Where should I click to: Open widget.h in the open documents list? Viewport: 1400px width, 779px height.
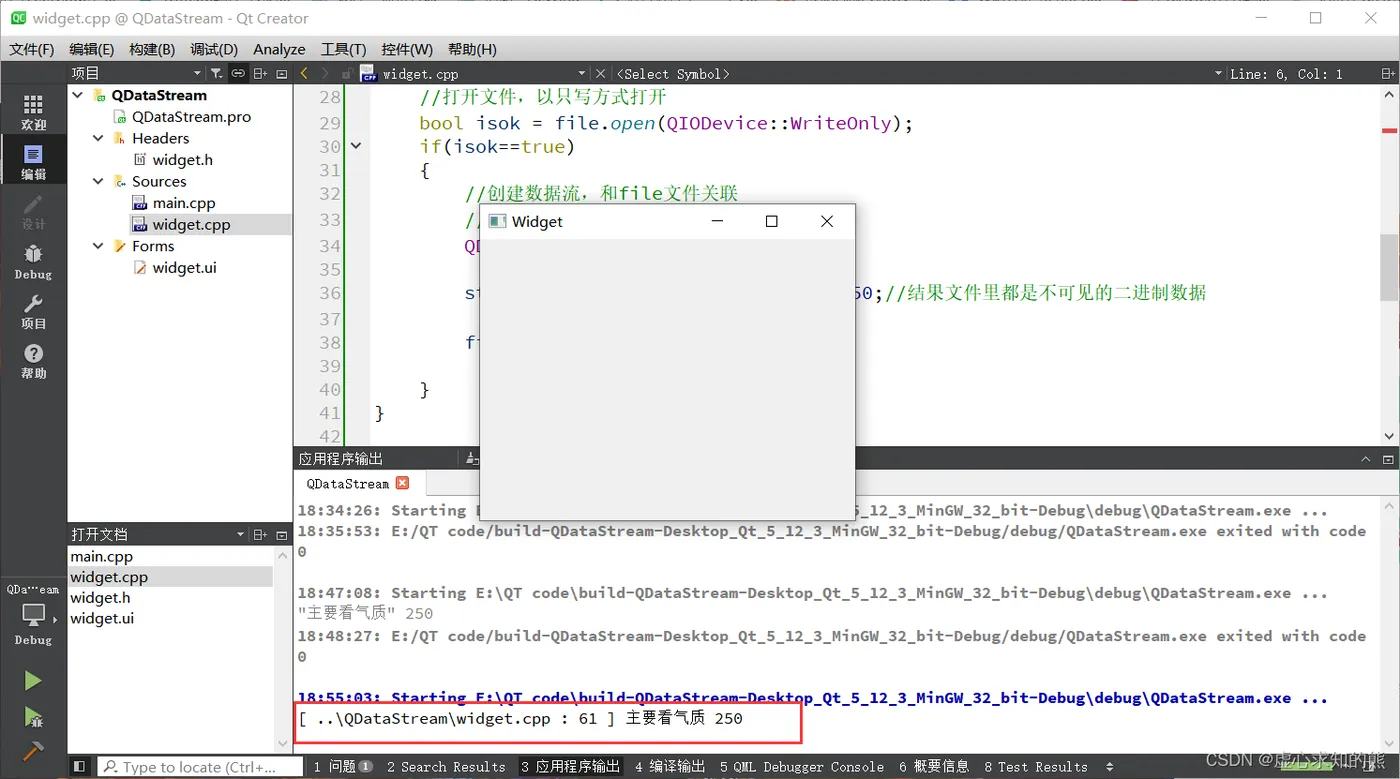pos(170,597)
